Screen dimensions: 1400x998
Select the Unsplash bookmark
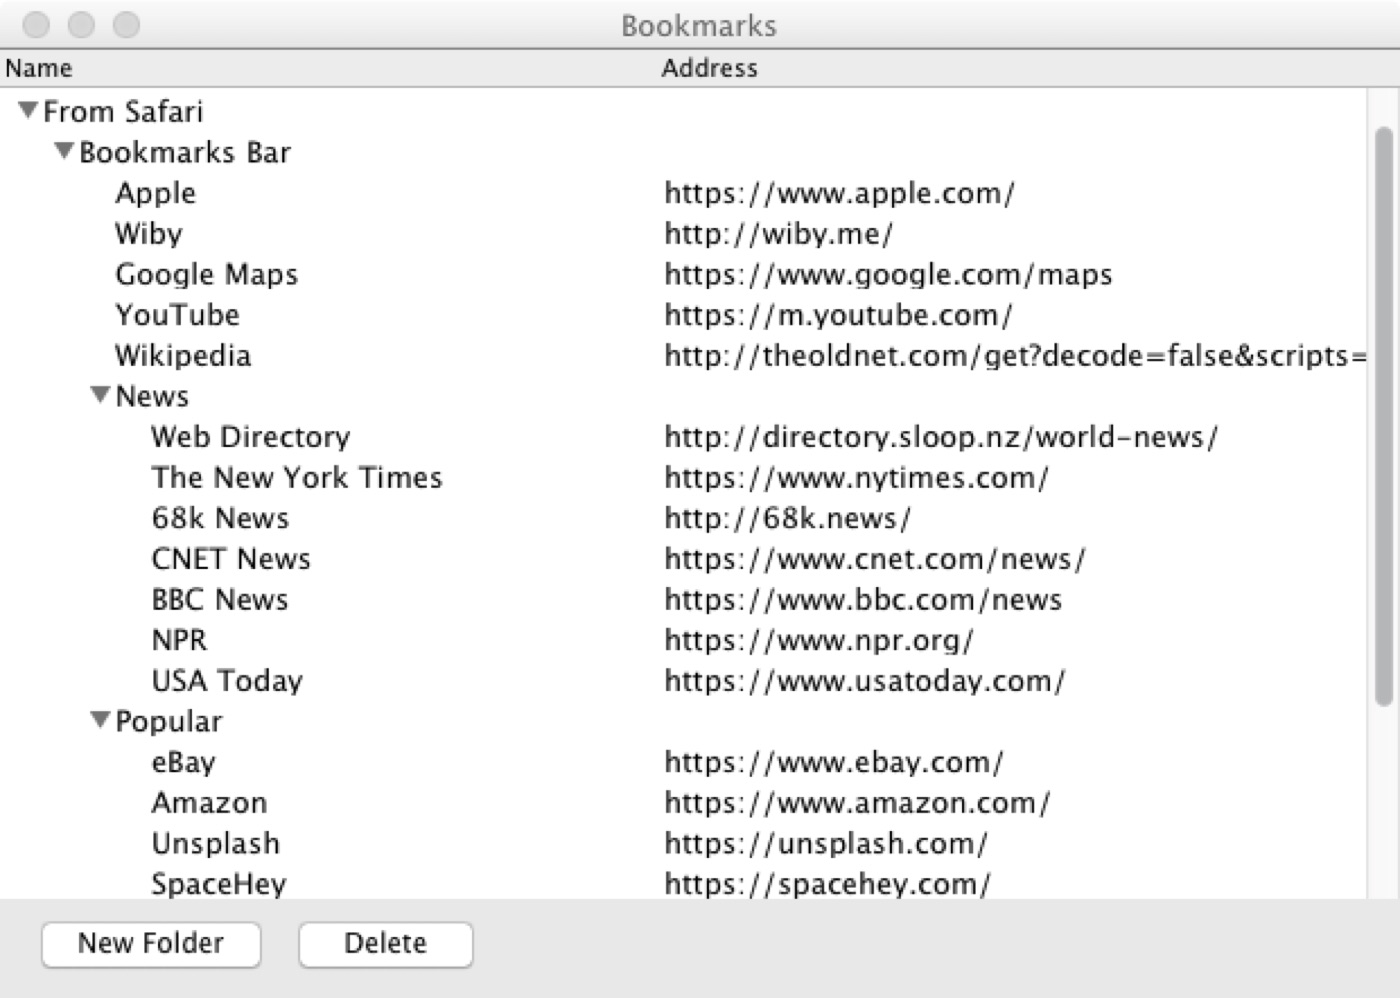point(216,844)
